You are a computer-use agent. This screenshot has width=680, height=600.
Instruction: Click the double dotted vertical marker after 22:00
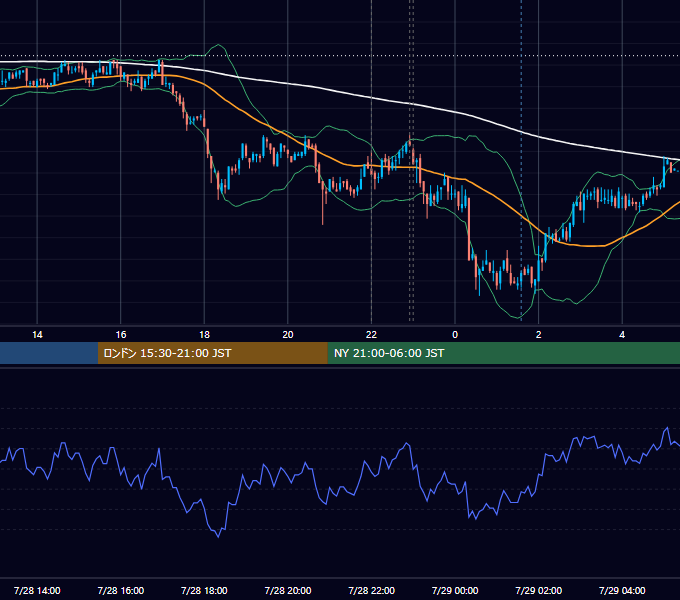tap(411, 160)
